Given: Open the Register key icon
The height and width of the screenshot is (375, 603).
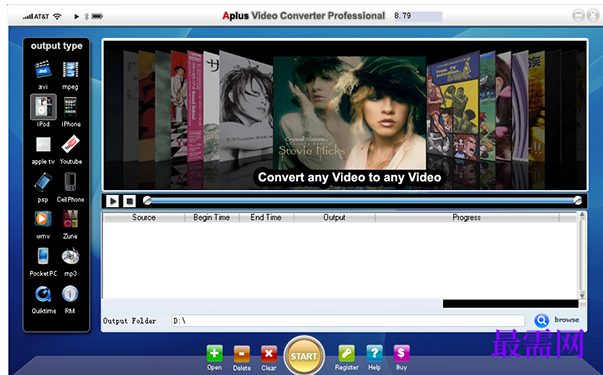Looking at the screenshot, I should (346, 353).
